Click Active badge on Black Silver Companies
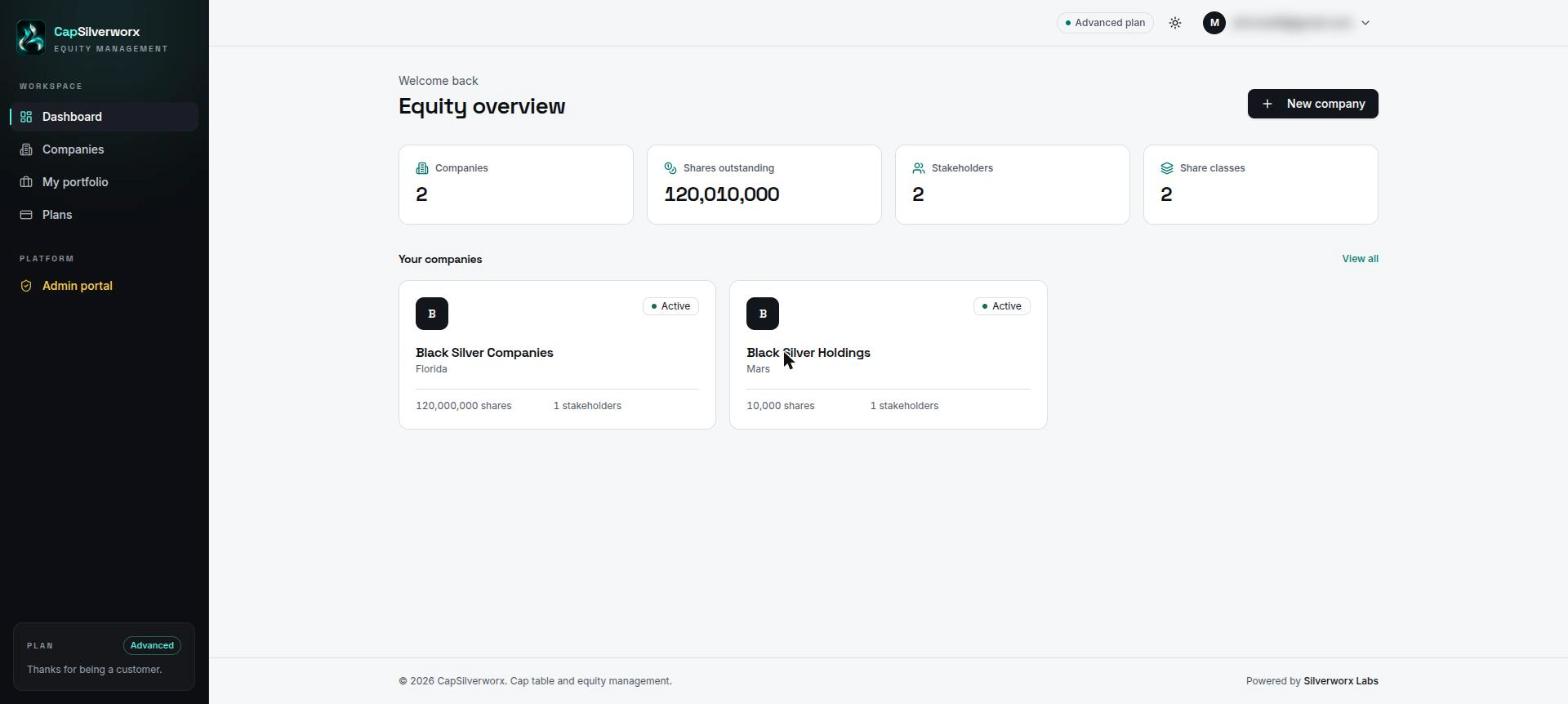1568x704 pixels. pyautogui.click(x=671, y=306)
